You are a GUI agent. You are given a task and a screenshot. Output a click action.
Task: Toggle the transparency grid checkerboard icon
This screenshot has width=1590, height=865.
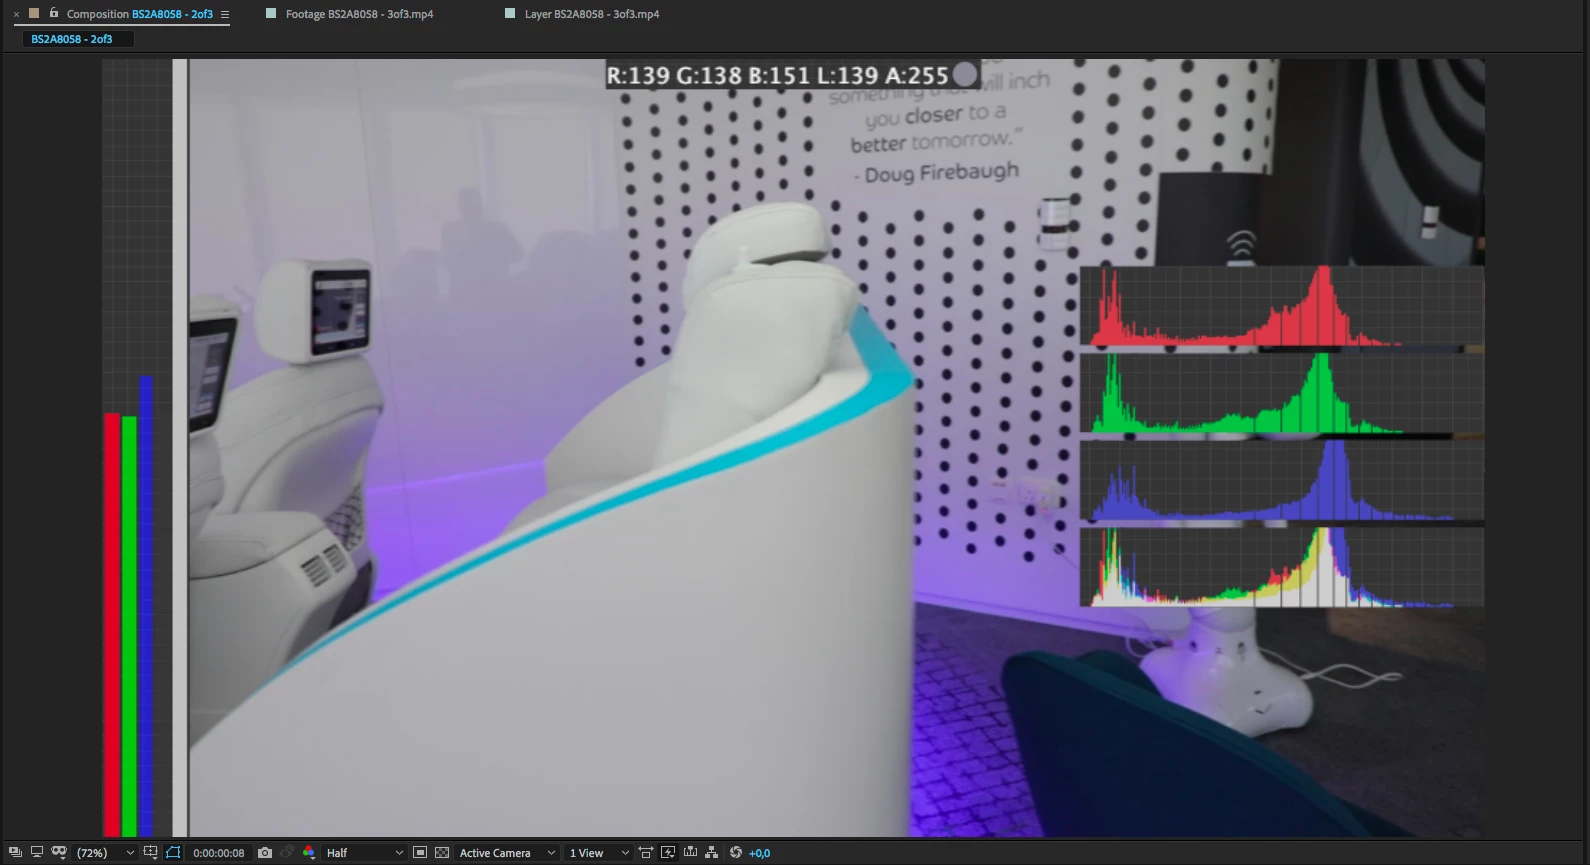[442, 853]
